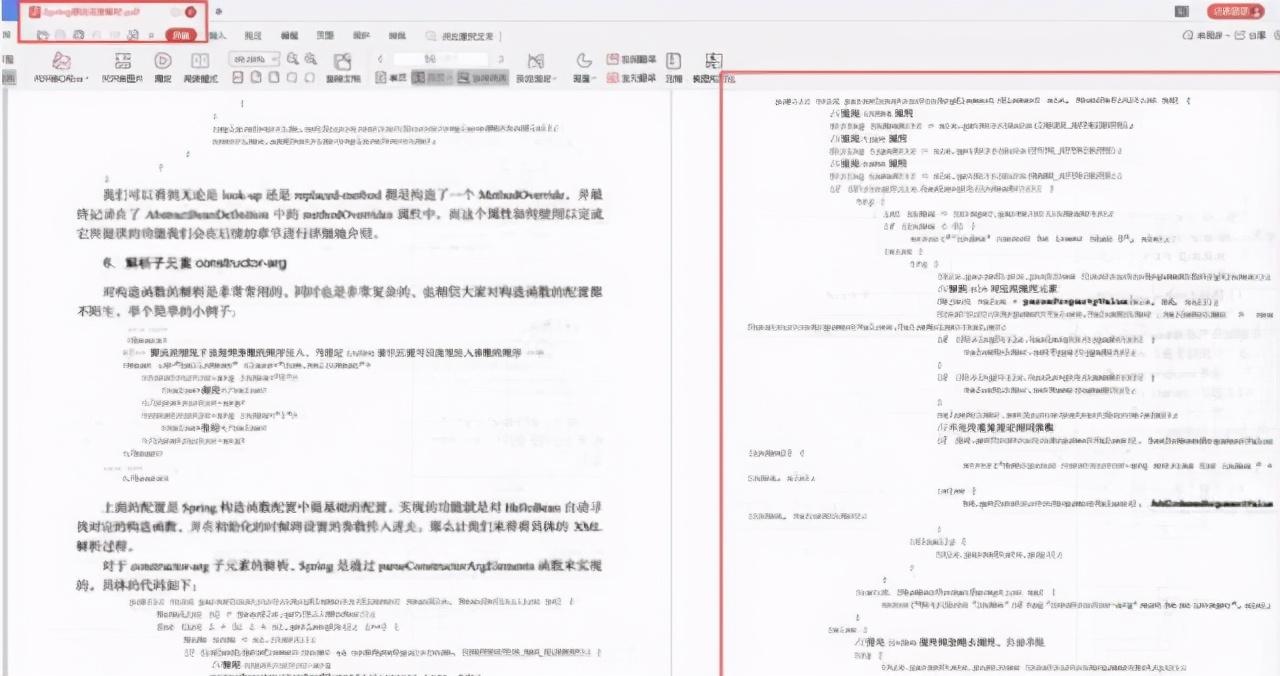
Task: Open the Page tab
Action: tap(325, 35)
